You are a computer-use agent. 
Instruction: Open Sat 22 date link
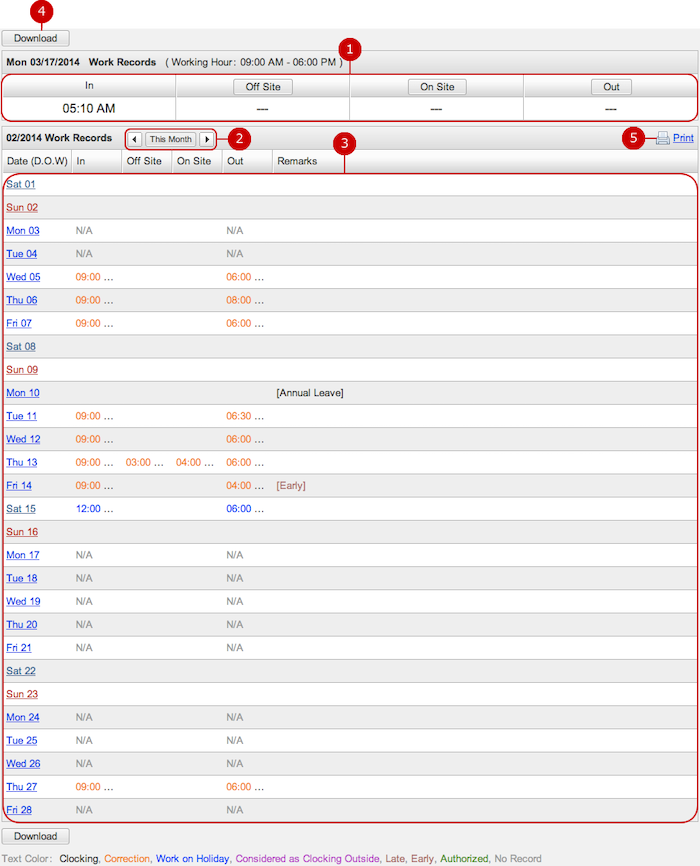point(20,672)
